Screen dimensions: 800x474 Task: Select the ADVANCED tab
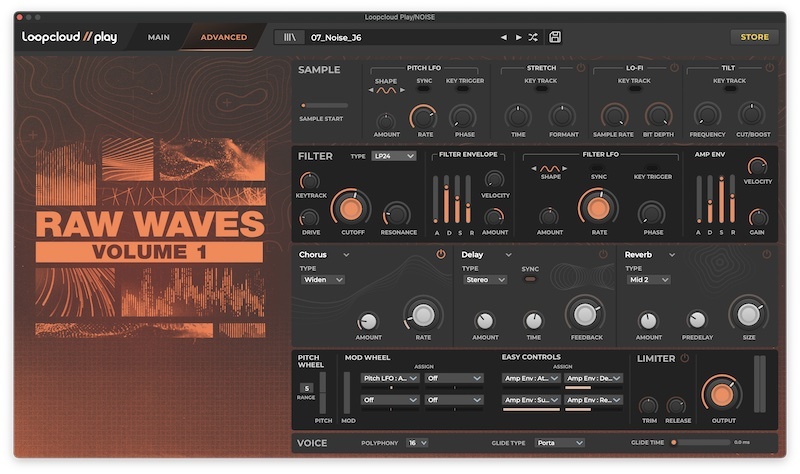click(223, 37)
